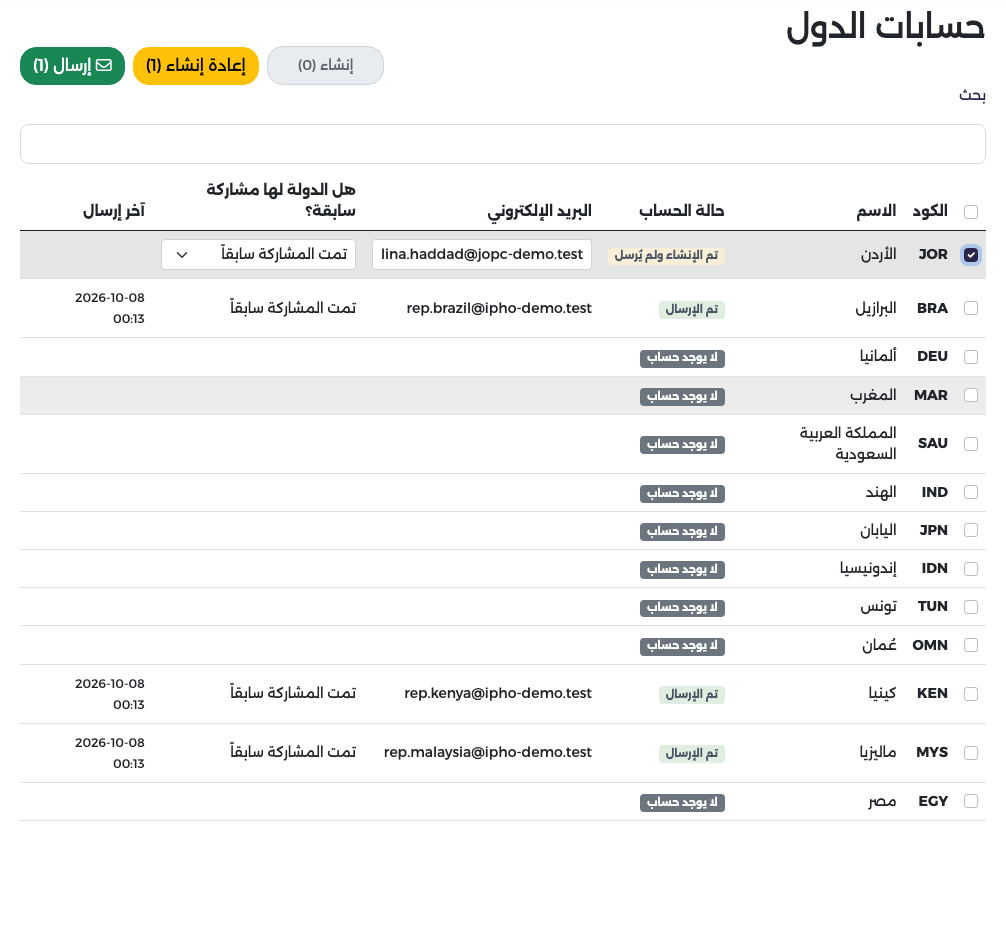
Task: Select the MYS row checkbox
Action: click(x=971, y=753)
